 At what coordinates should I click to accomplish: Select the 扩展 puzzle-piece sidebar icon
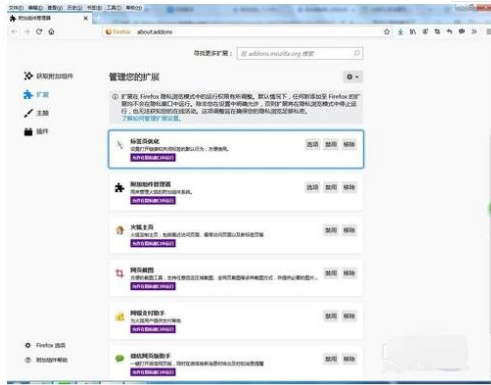pos(28,95)
